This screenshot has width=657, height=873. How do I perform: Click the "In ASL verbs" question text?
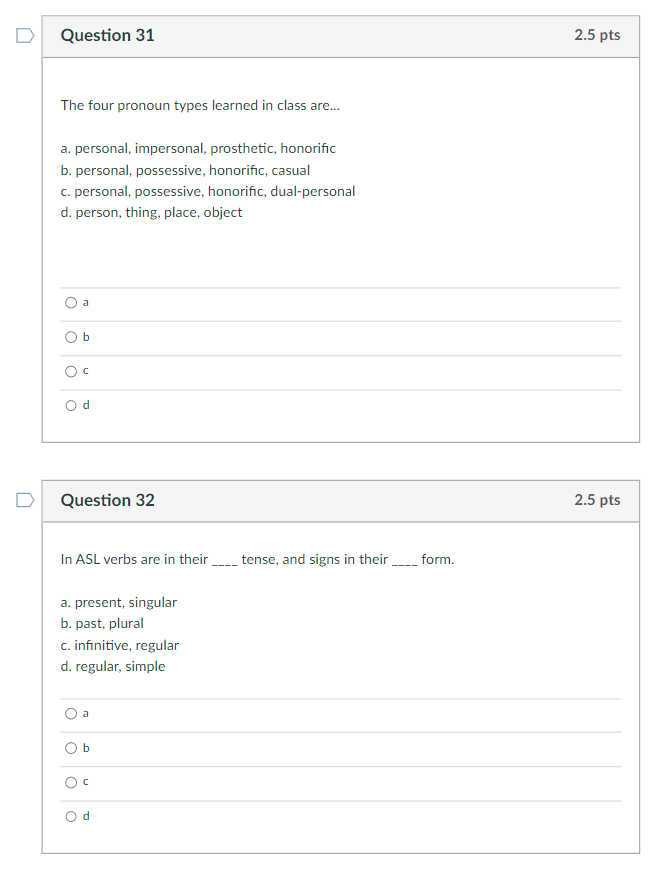click(257, 559)
